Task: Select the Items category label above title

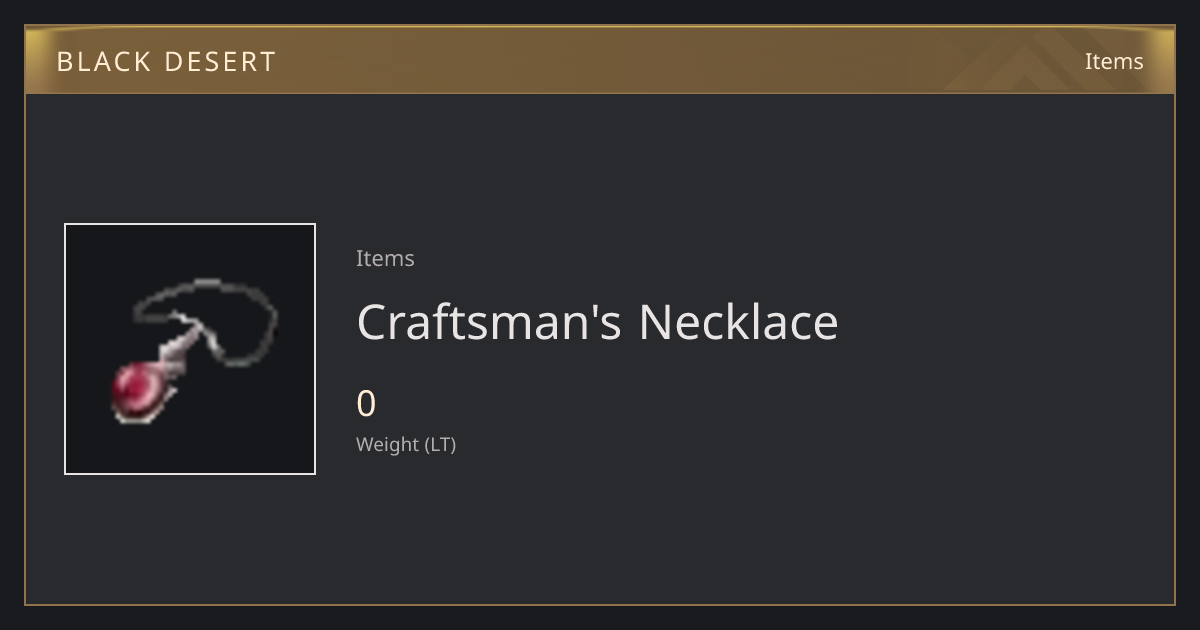Action: 385,258
